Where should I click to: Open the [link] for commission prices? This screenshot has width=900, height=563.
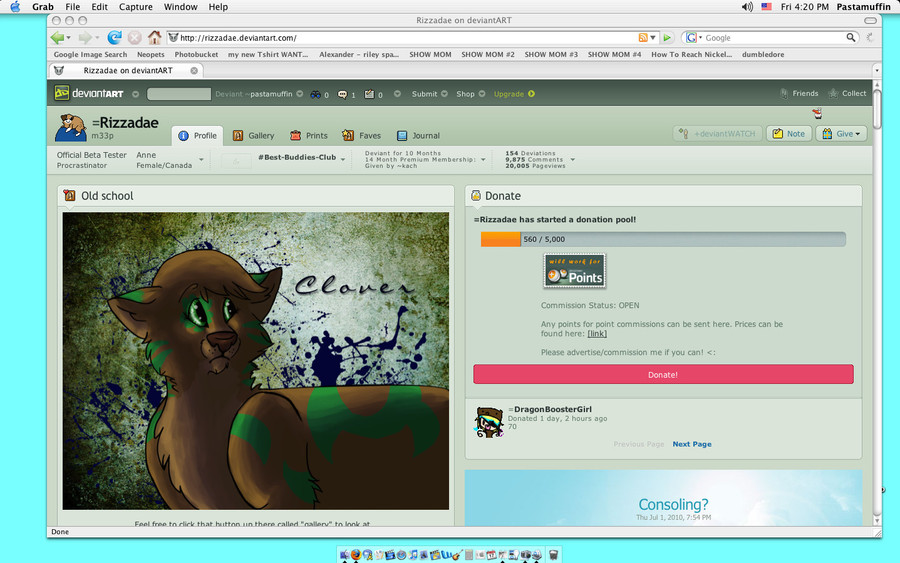[x=597, y=333]
